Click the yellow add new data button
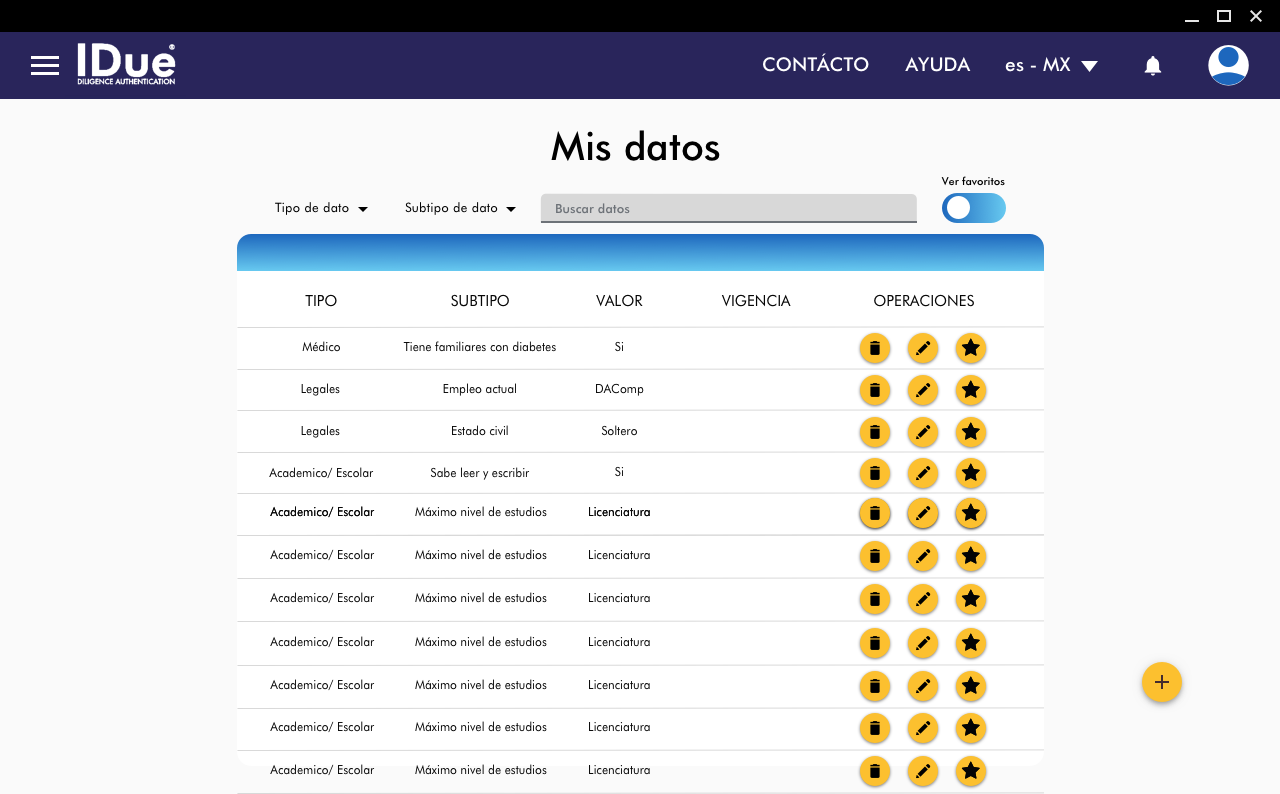Image resolution: width=1280 pixels, height=794 pixels. tap(1161, 682)
